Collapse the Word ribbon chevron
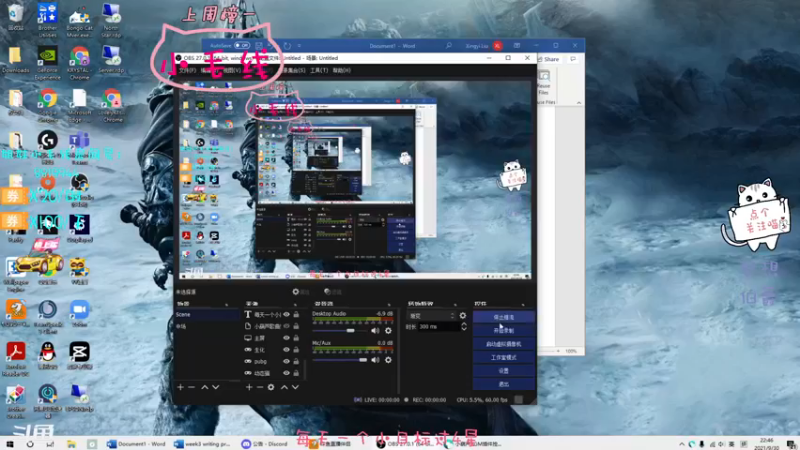This screenshot has height=450, width=800. (579, 103)
